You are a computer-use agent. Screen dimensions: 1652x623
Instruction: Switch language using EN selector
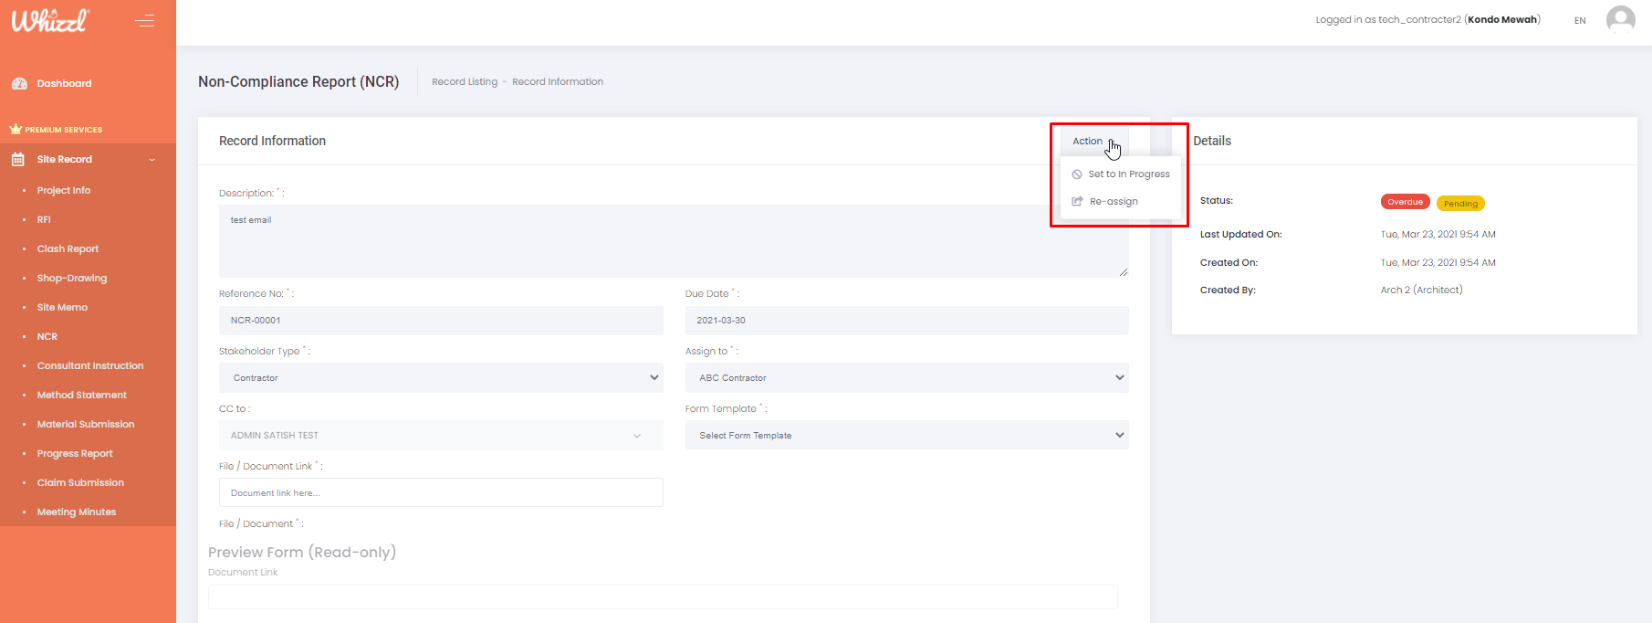[x=1580, y=21]
